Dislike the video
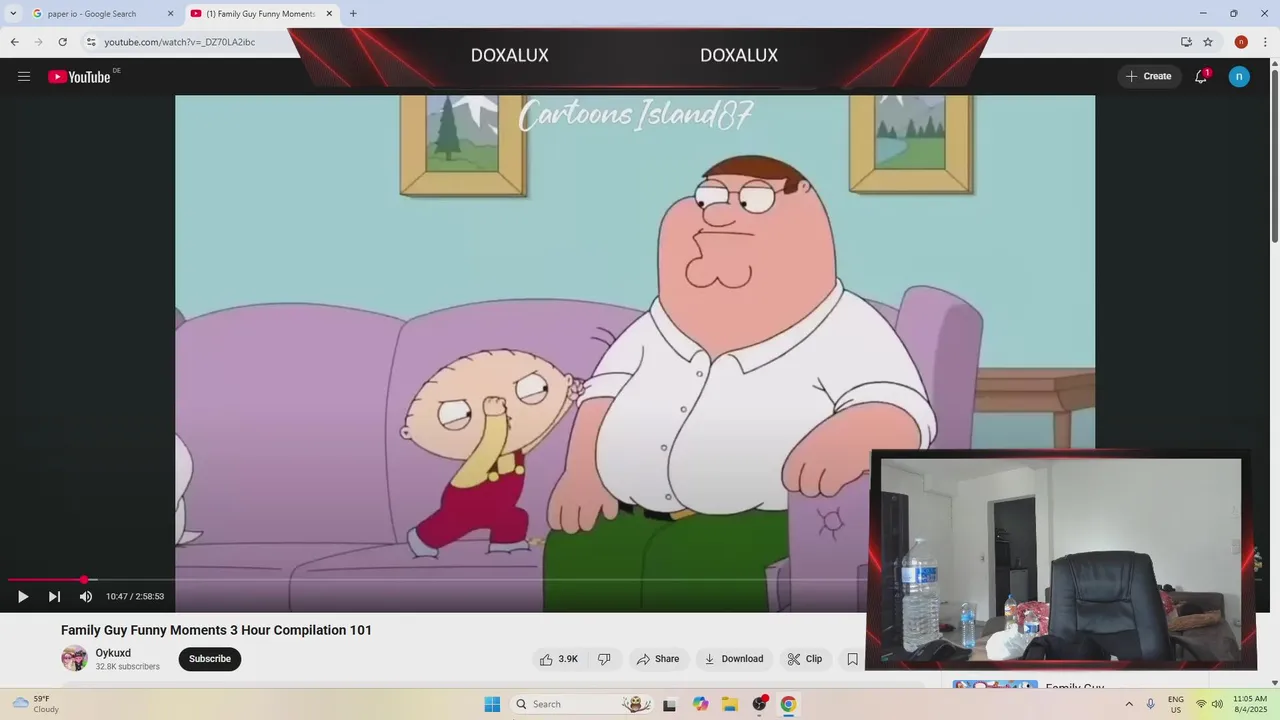Screen dimensions: 1280x720 click(604, 659)
